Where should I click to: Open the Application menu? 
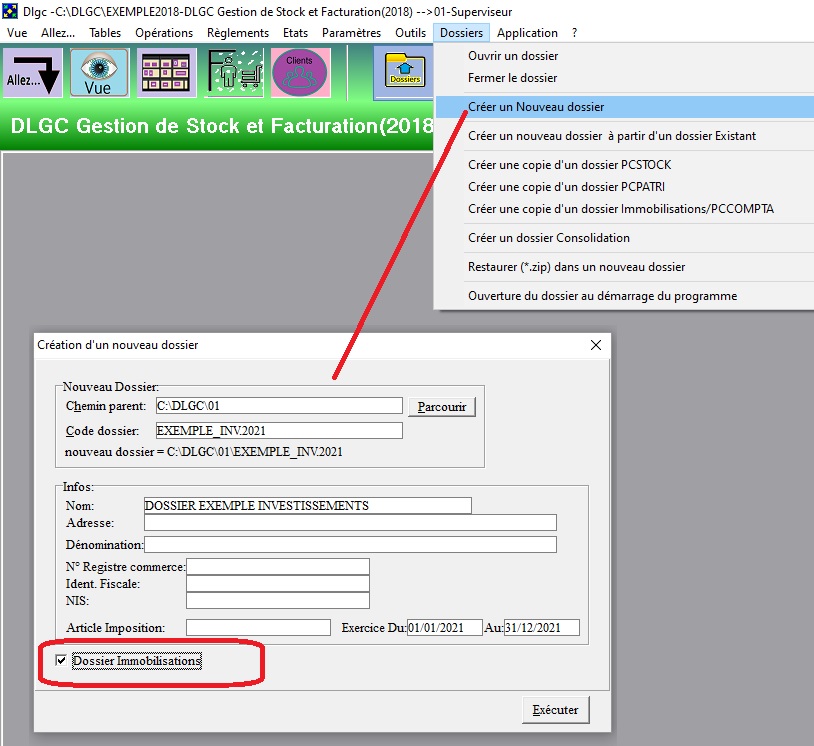pyautogui.click(x=527, y=33)
